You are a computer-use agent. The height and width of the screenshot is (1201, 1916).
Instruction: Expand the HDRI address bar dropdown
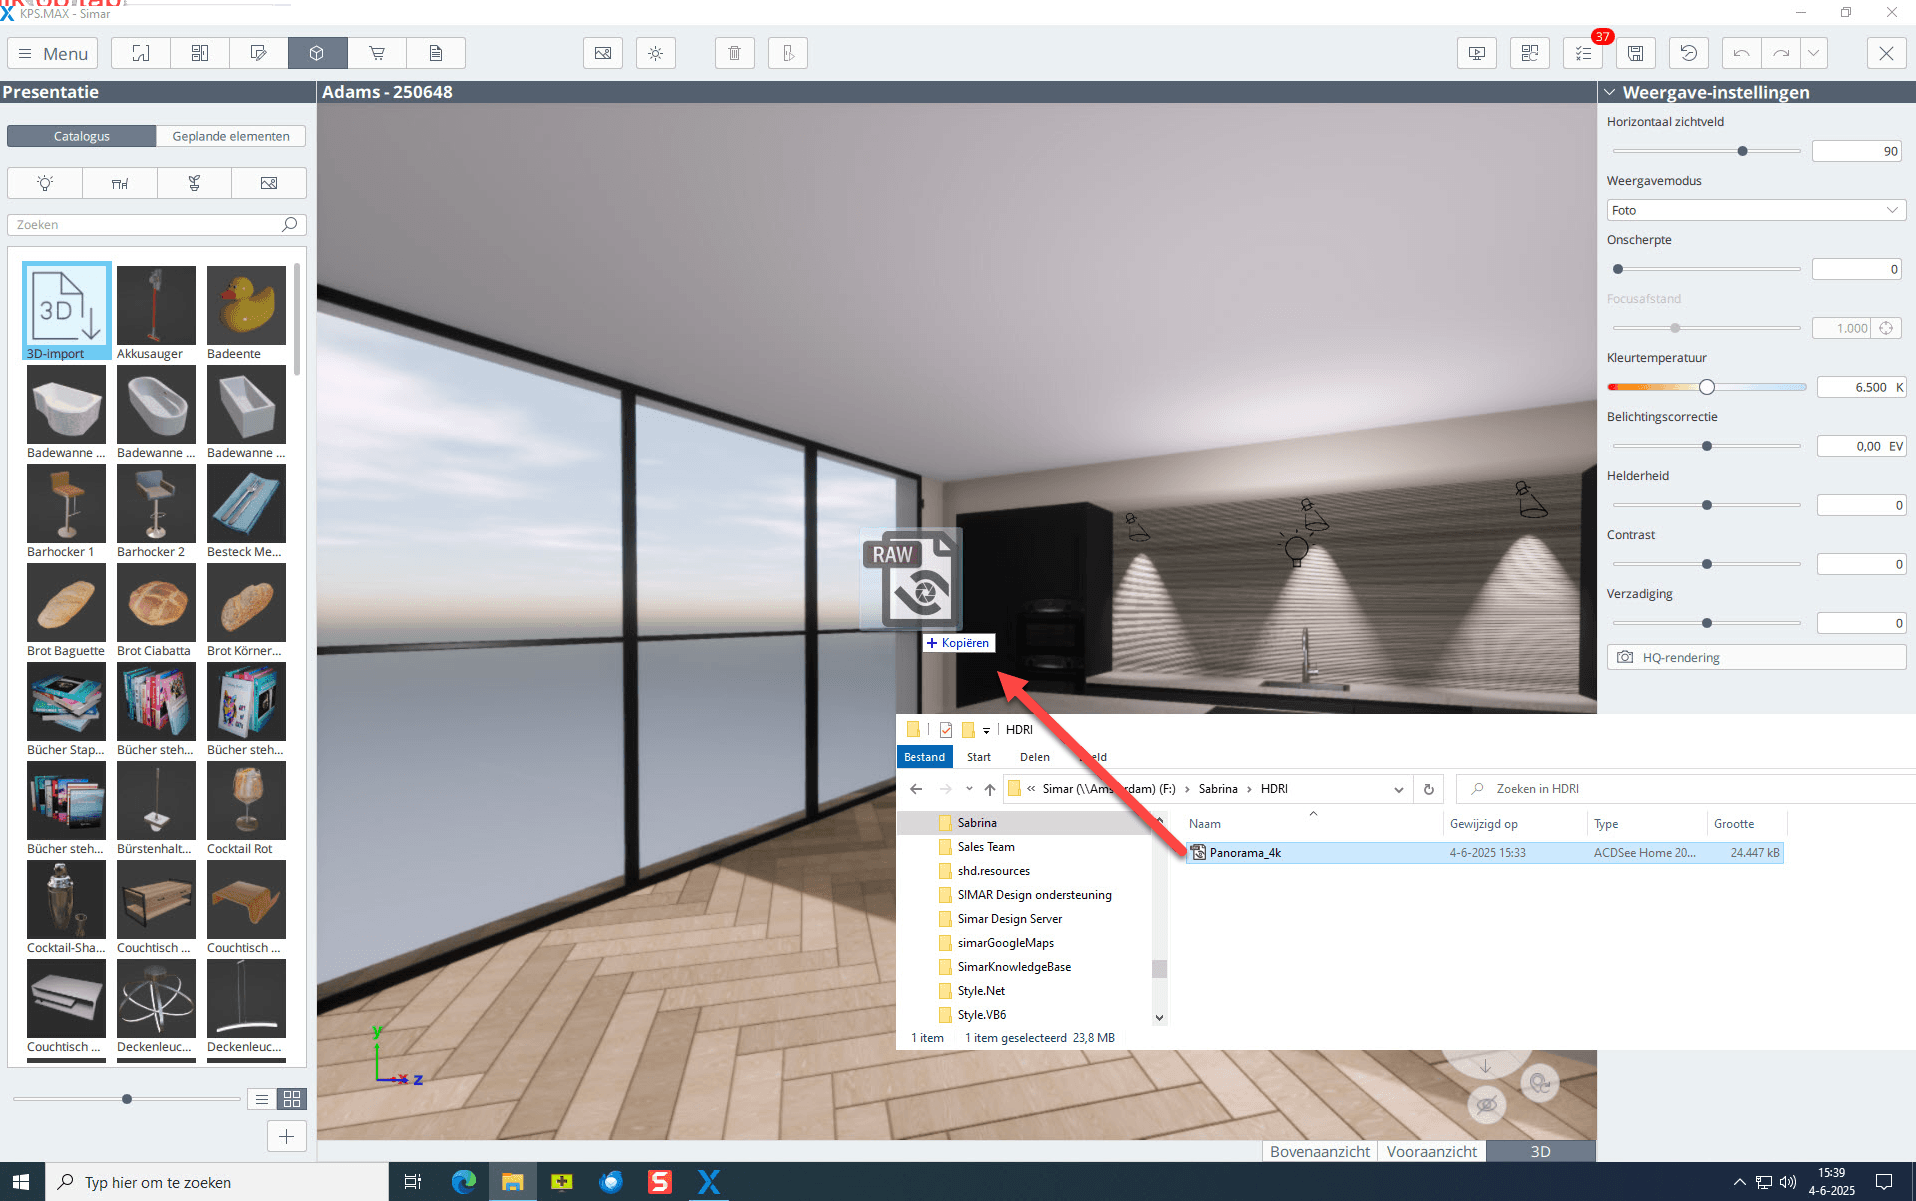click(1398, 789)
